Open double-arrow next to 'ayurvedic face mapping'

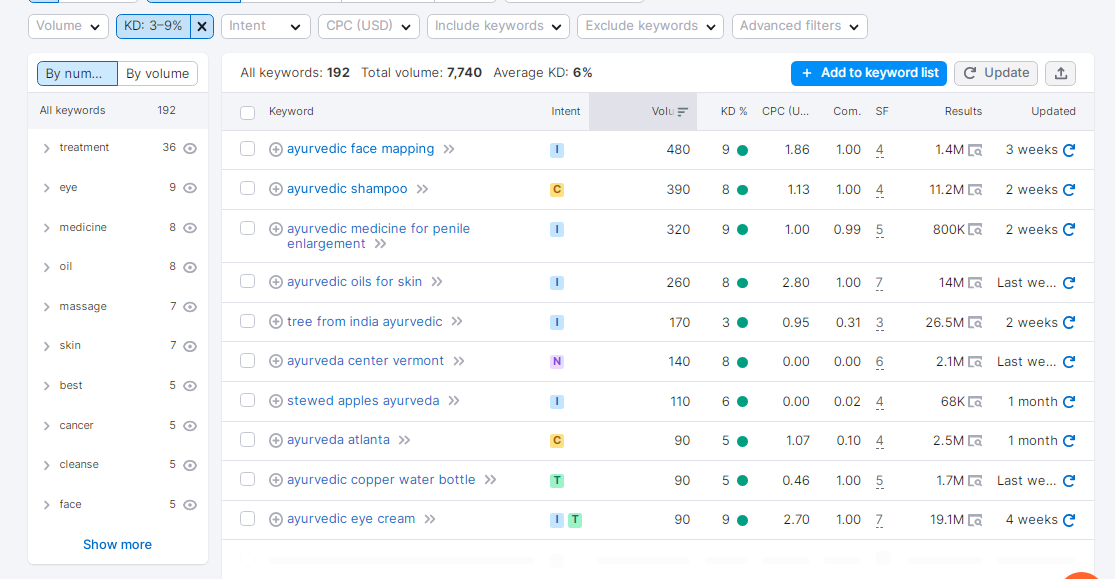[x=449, y=149]
